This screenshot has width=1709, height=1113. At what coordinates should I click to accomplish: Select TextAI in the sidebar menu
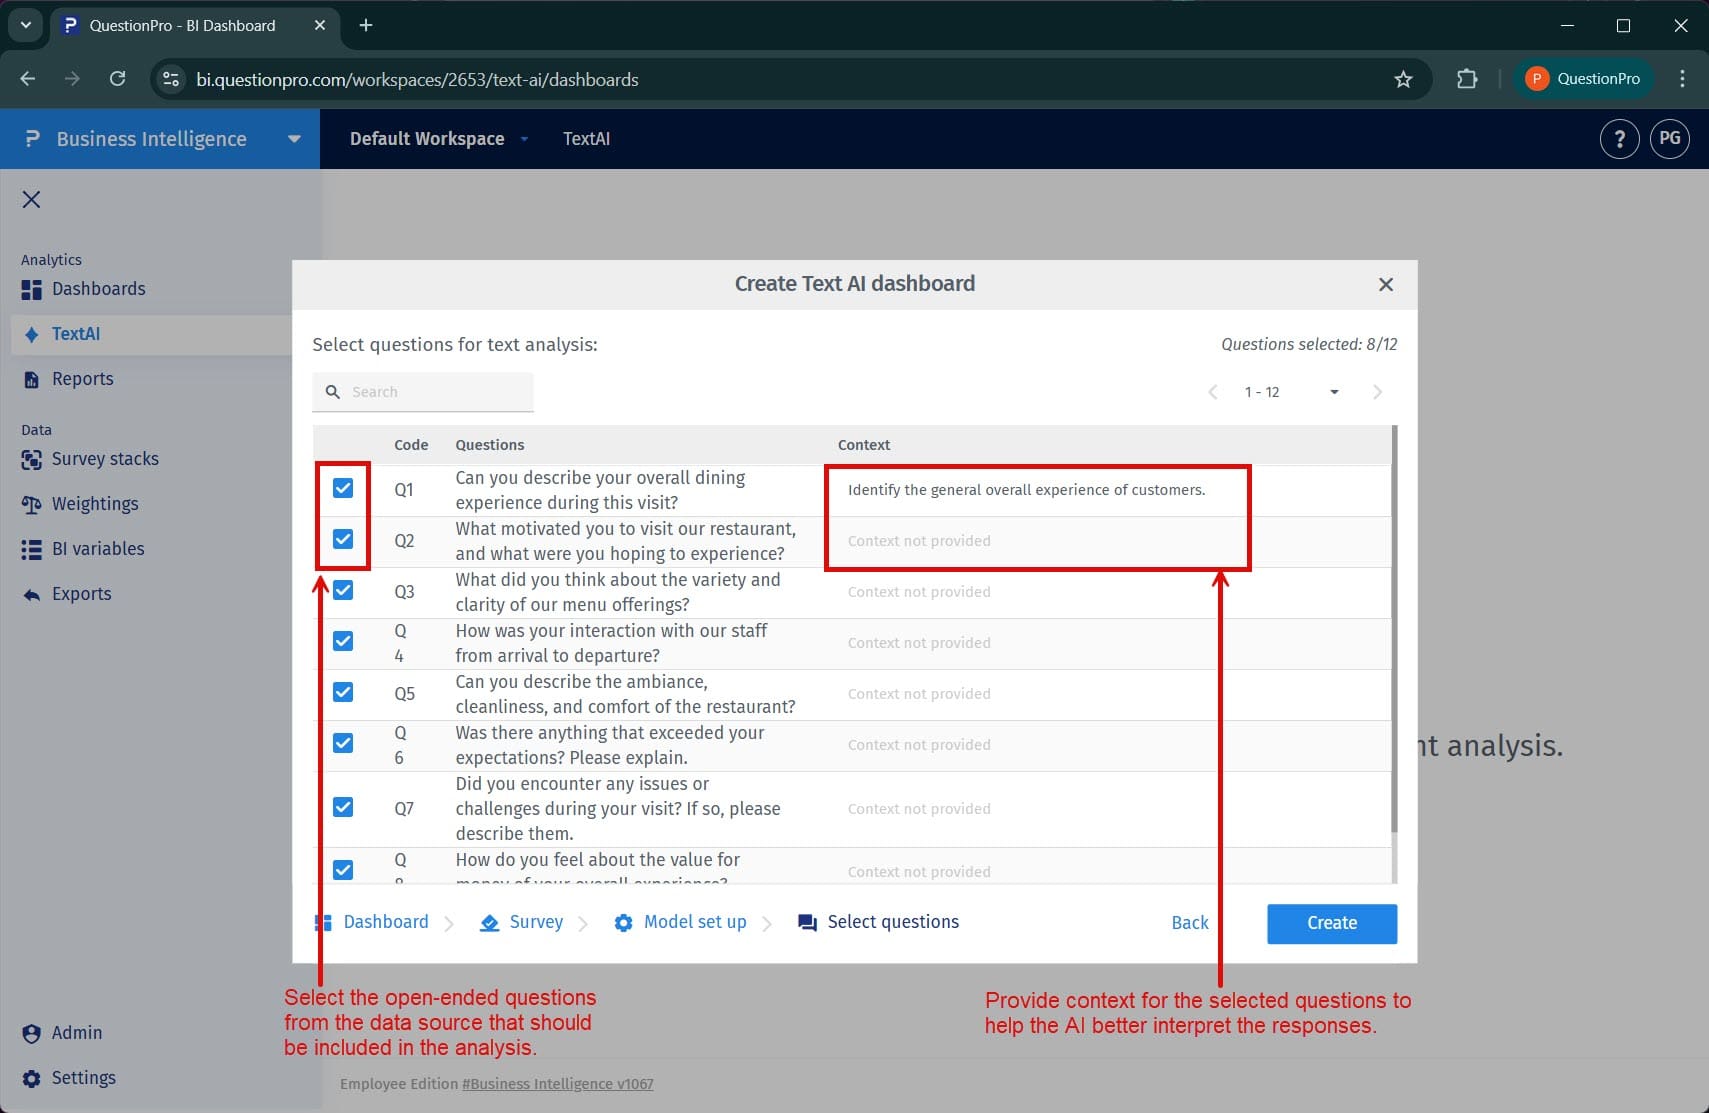click(76, 335)
